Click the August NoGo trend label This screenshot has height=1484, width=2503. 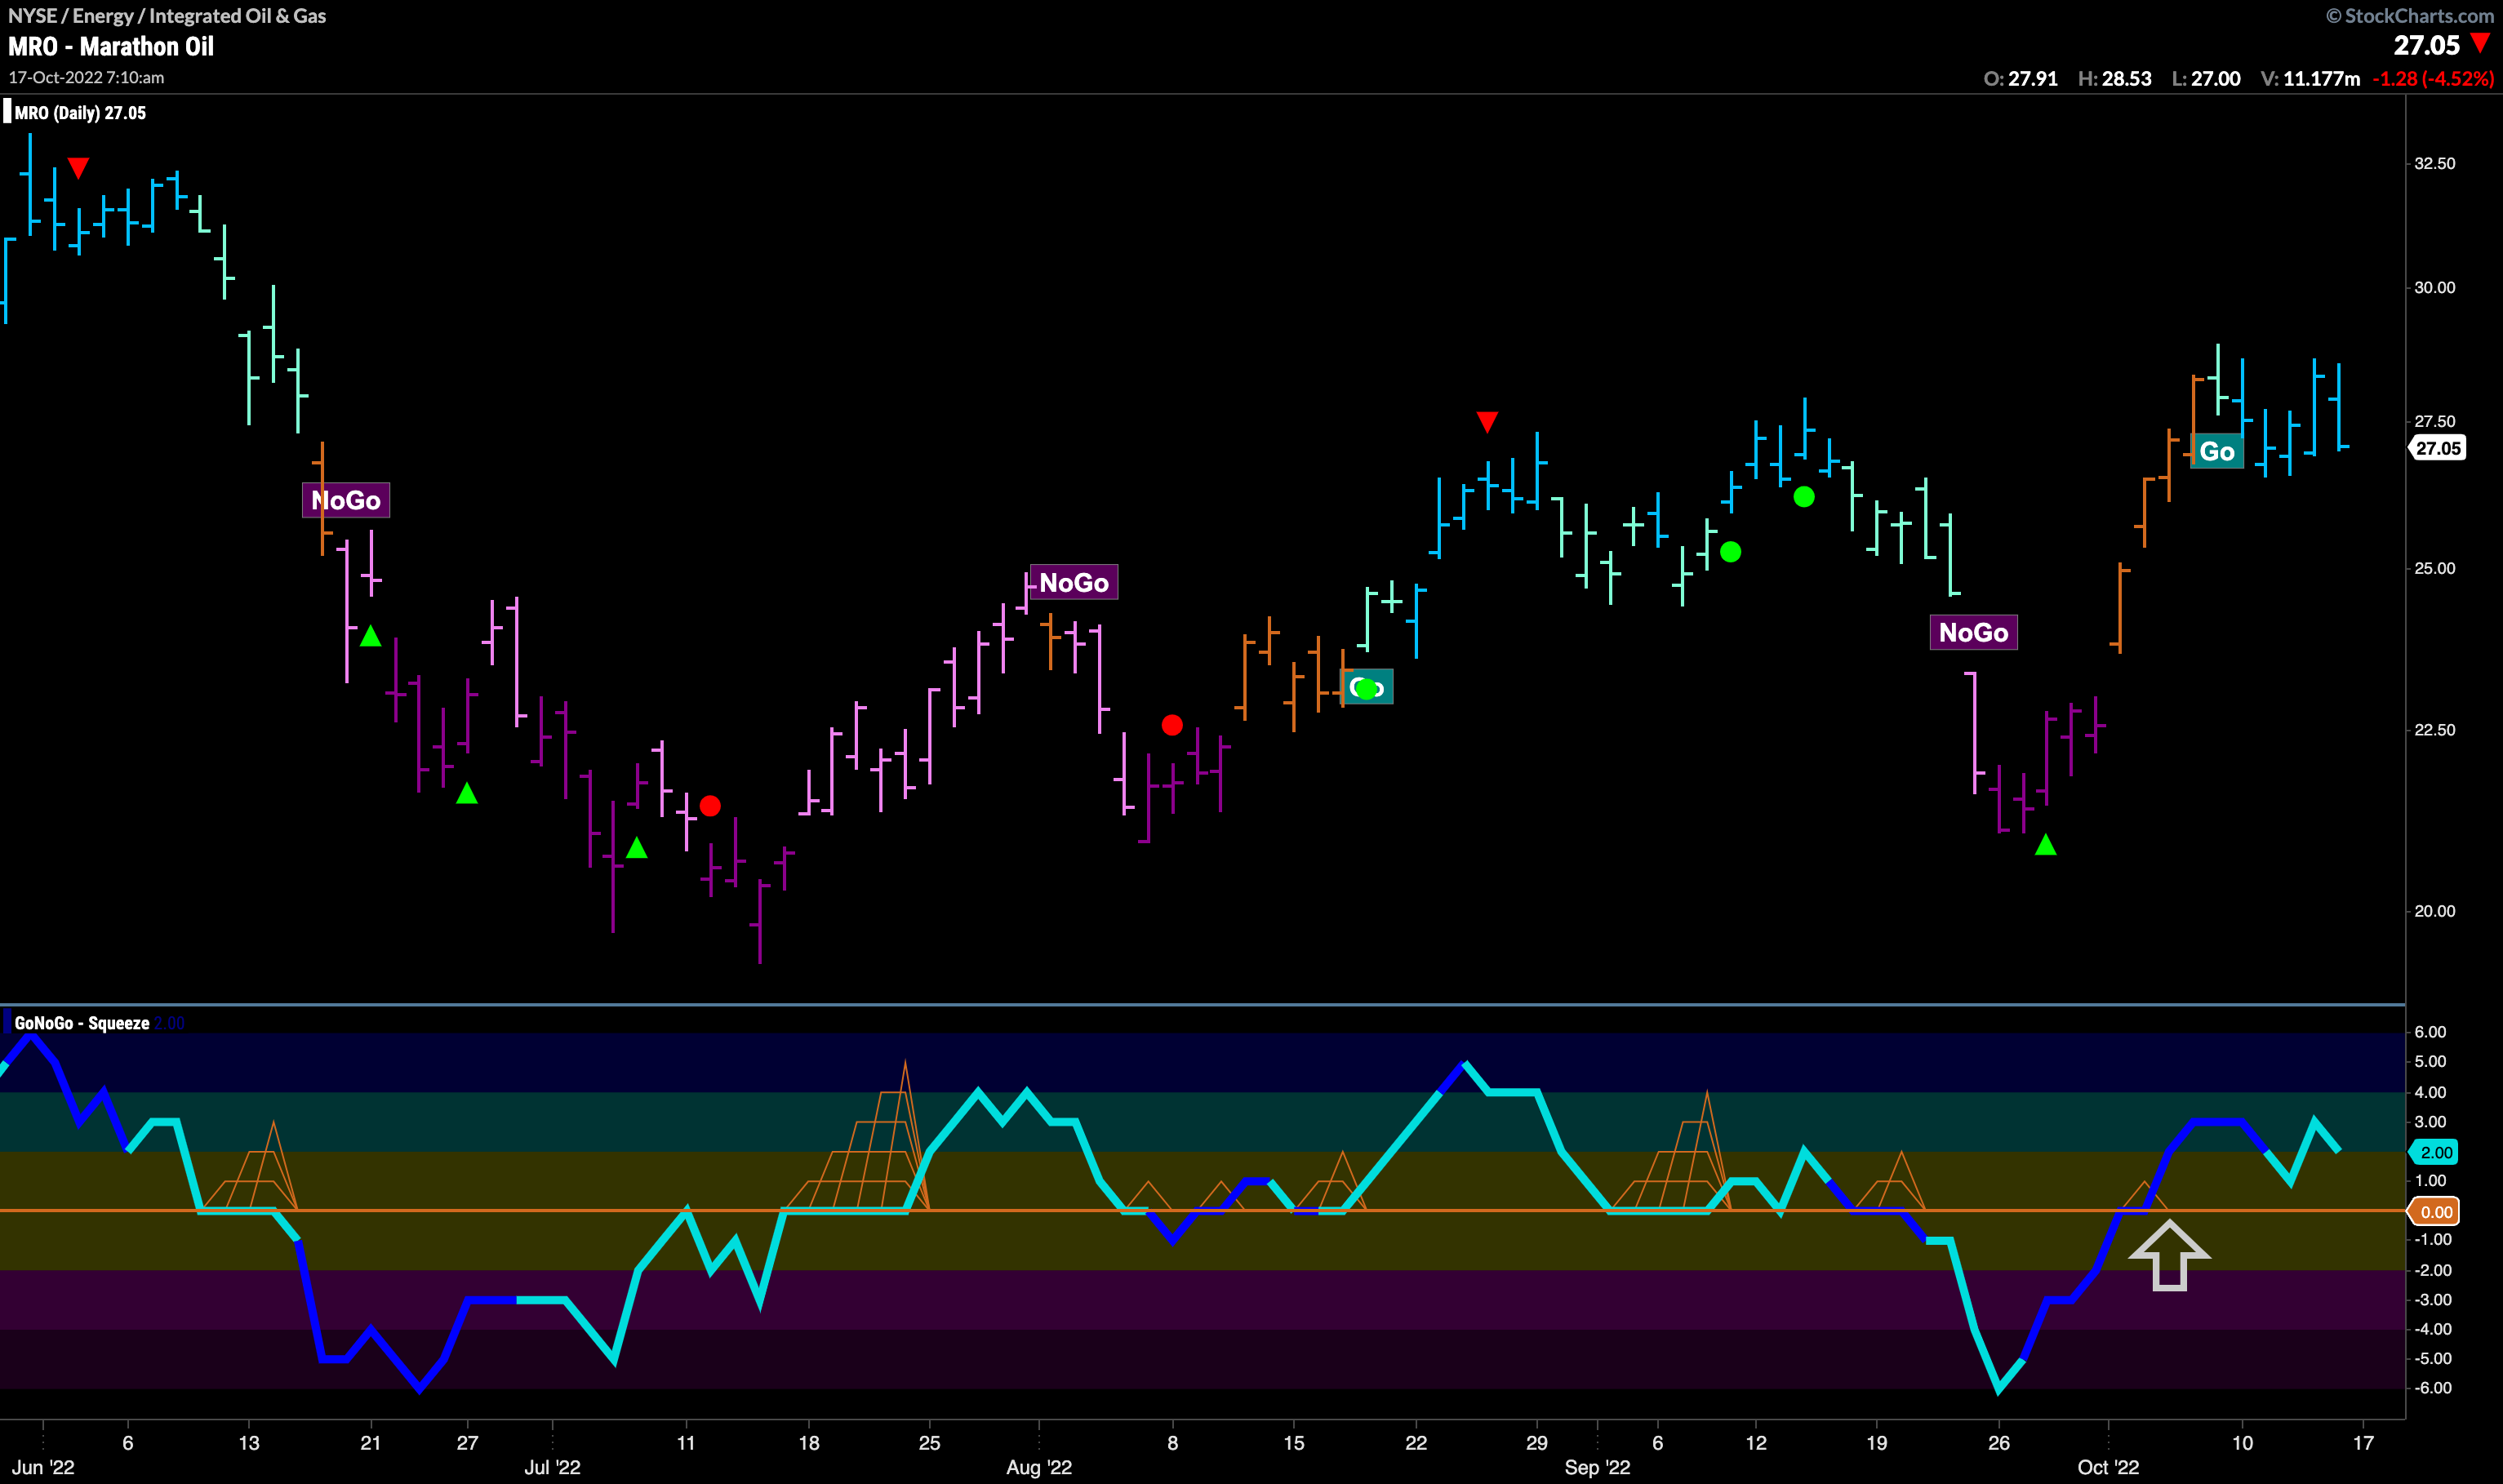coord(1074,583)
